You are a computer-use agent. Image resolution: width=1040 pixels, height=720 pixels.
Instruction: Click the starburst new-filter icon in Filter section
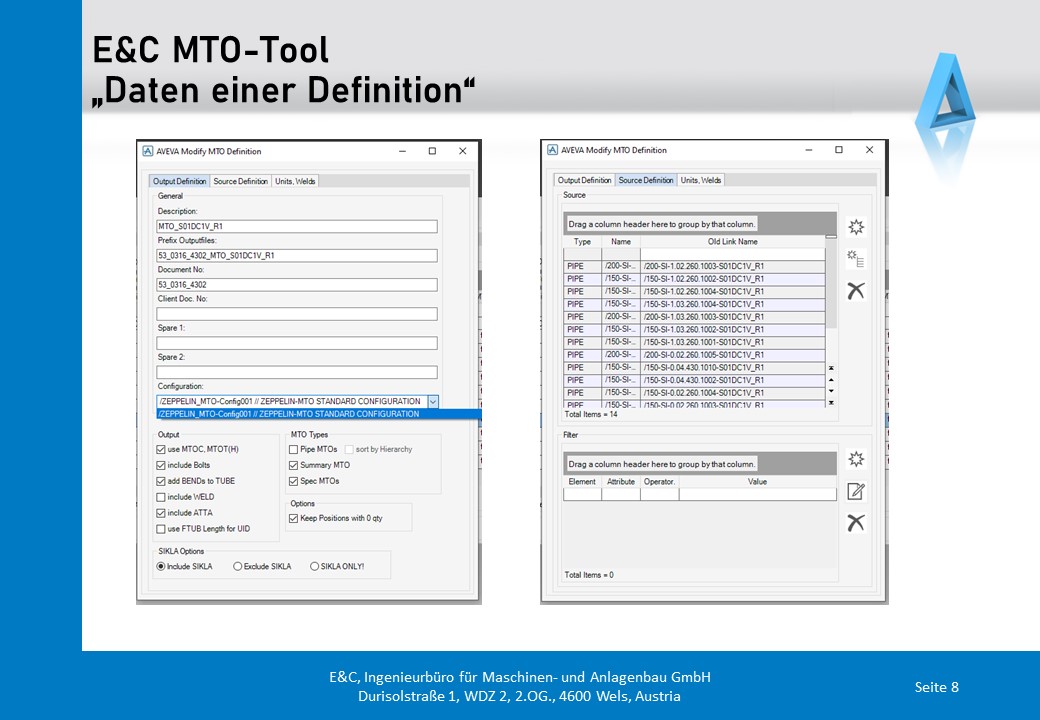pos(855,459)
